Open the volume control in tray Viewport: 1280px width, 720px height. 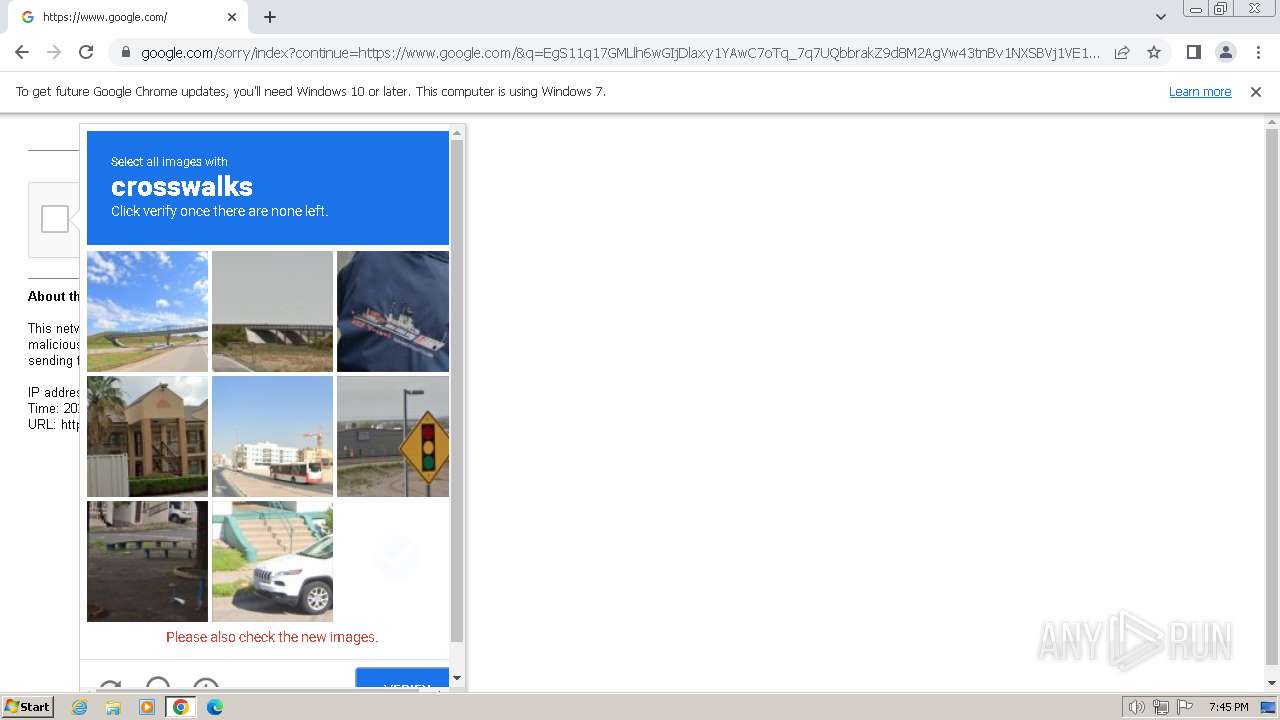(1136, 707)
